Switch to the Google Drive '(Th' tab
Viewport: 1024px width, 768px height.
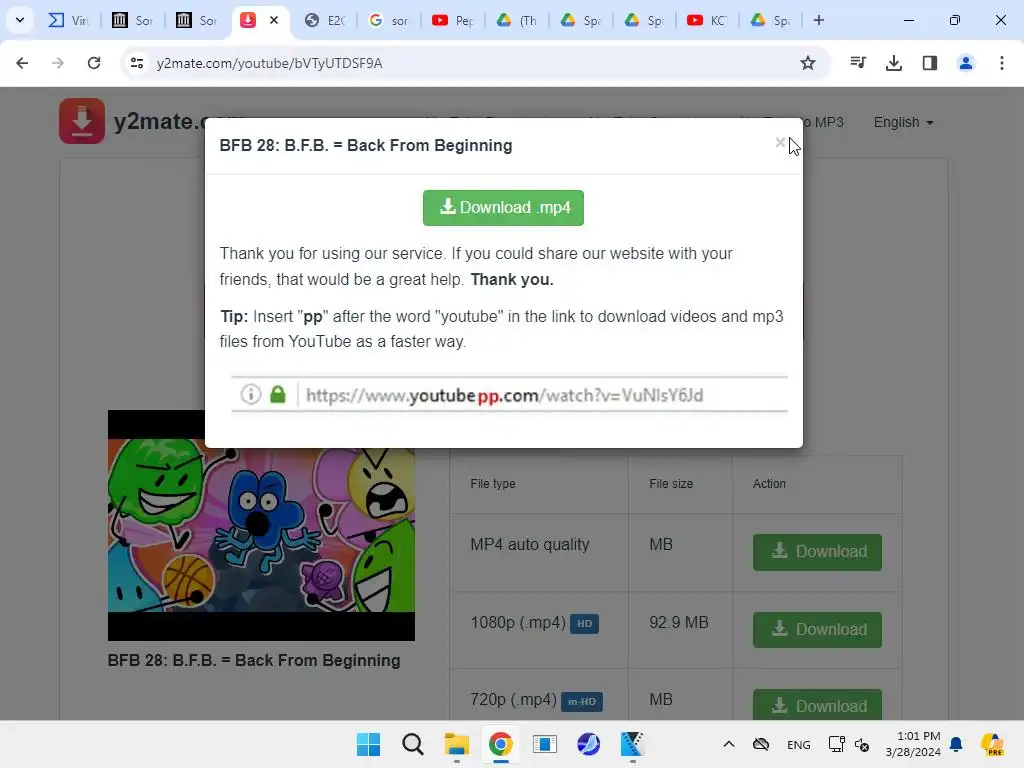pyautogui.click(x=517, y=20)
